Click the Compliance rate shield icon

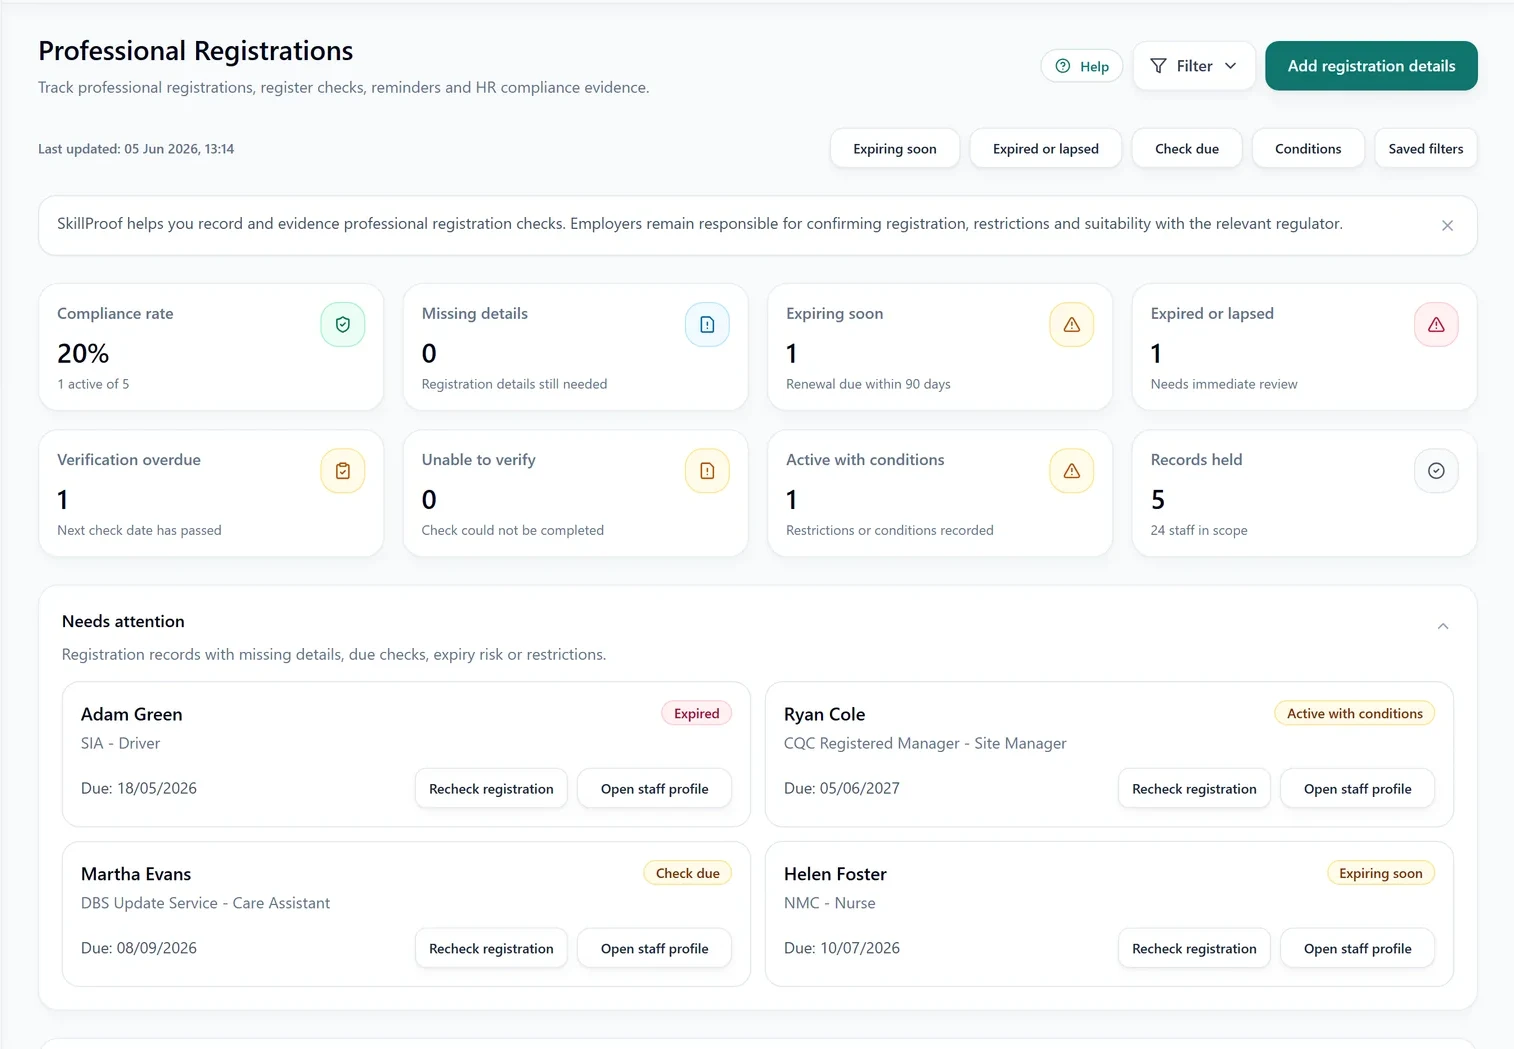click(x=343, y=325)
